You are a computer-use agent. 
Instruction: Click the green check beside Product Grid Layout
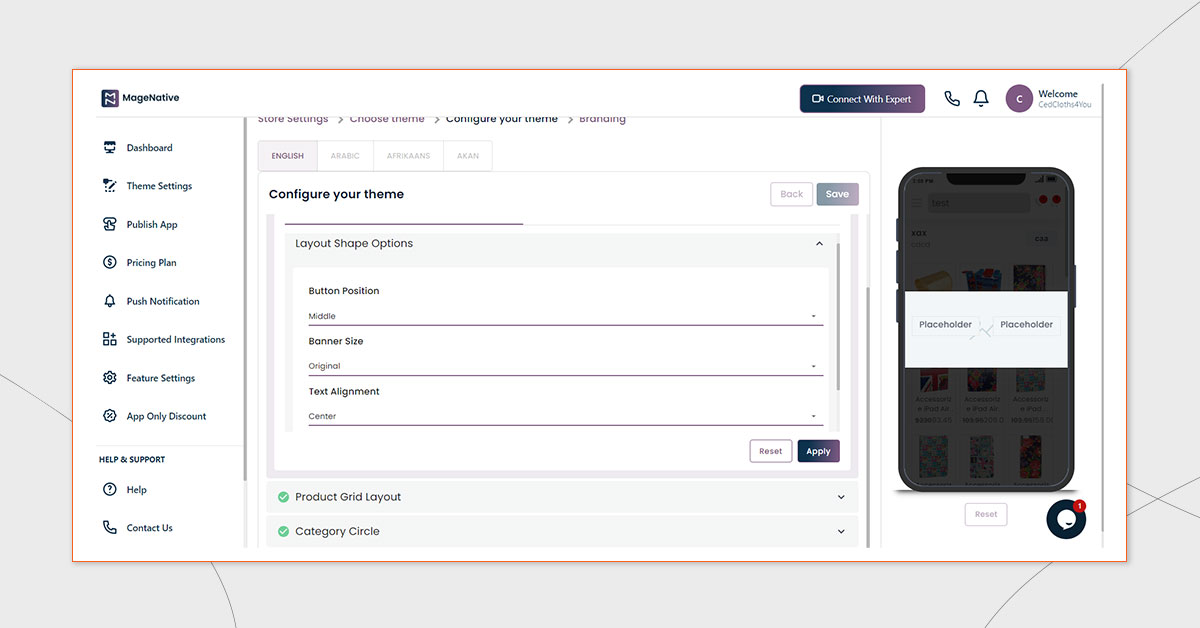pos(283,497)
